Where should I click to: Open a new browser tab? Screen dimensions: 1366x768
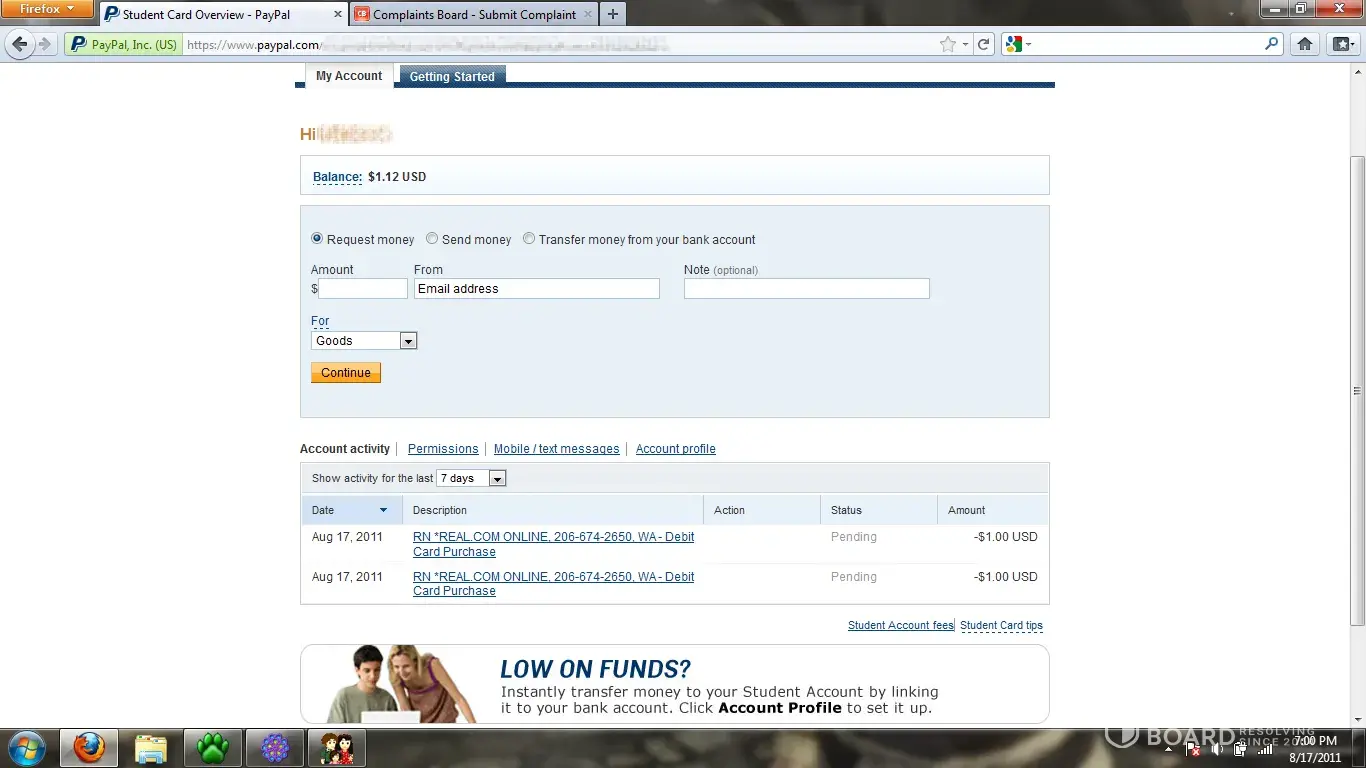coord(612,14)
